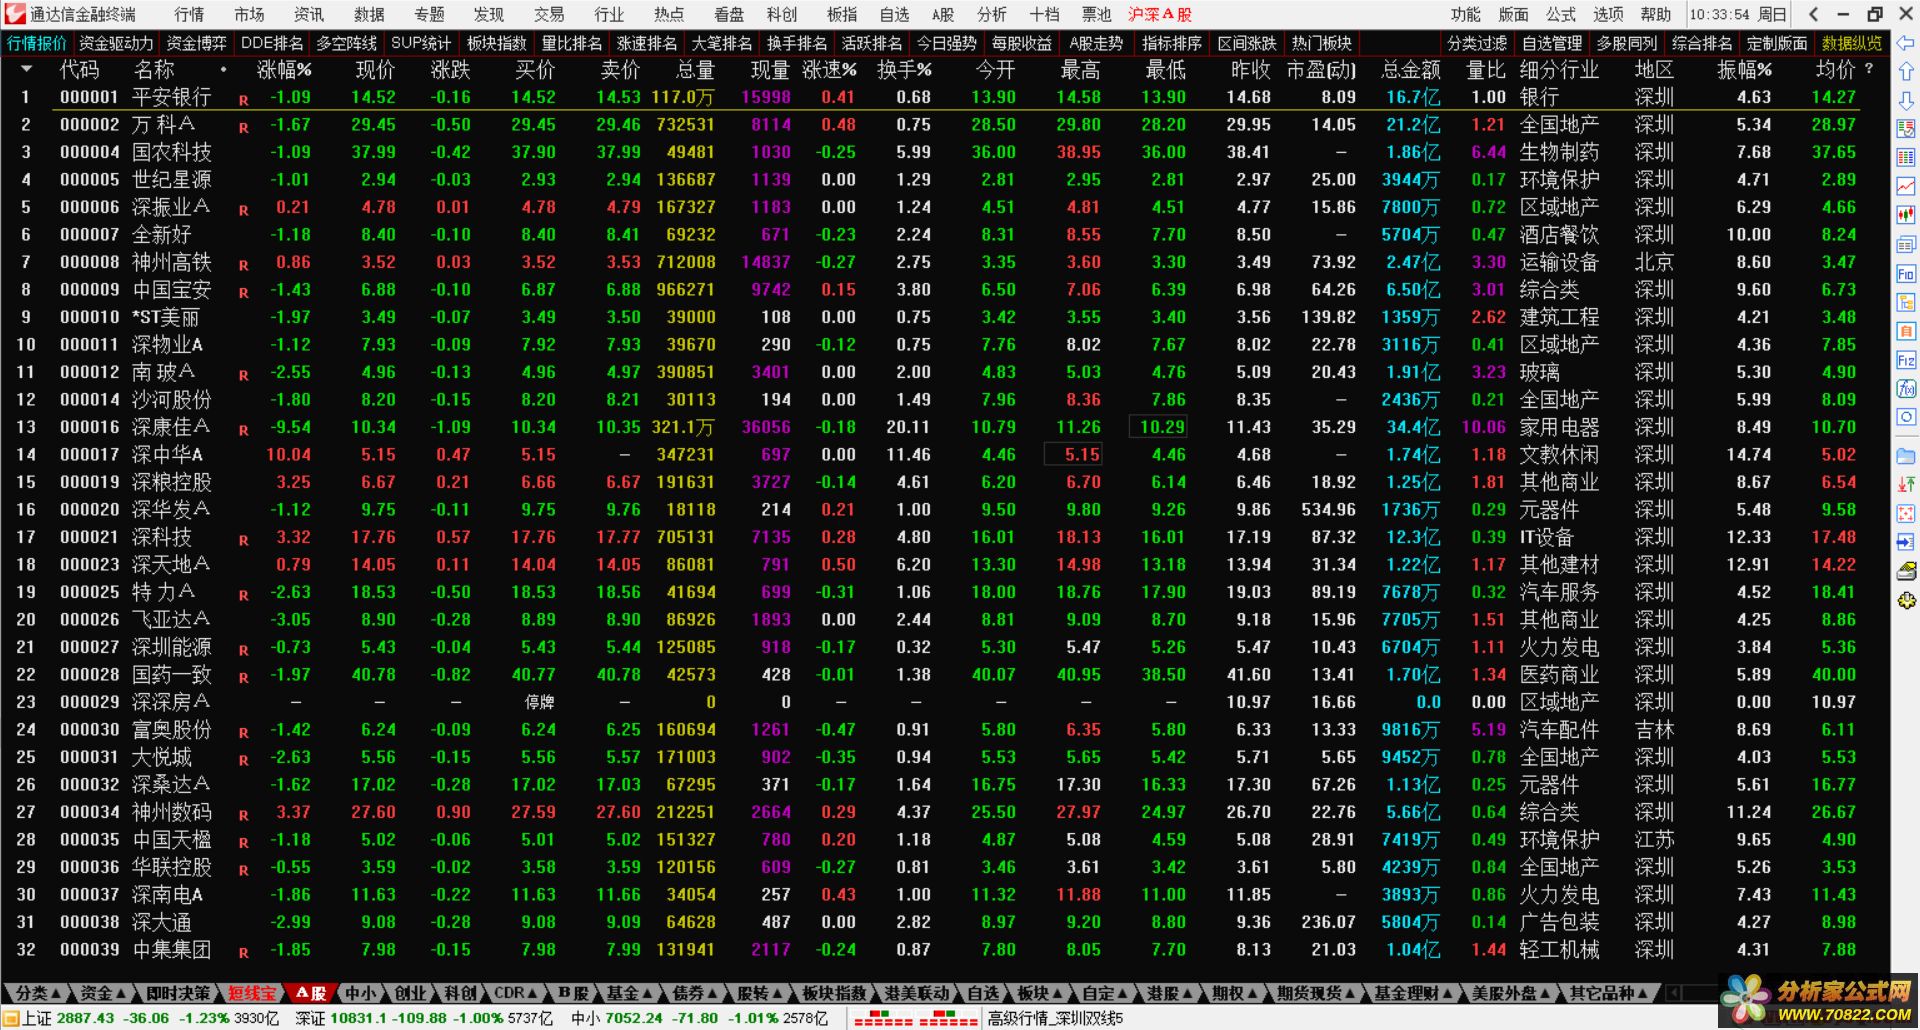Click the question mark beside 均价 header

pyautogui.click(x=1869, y=69)
